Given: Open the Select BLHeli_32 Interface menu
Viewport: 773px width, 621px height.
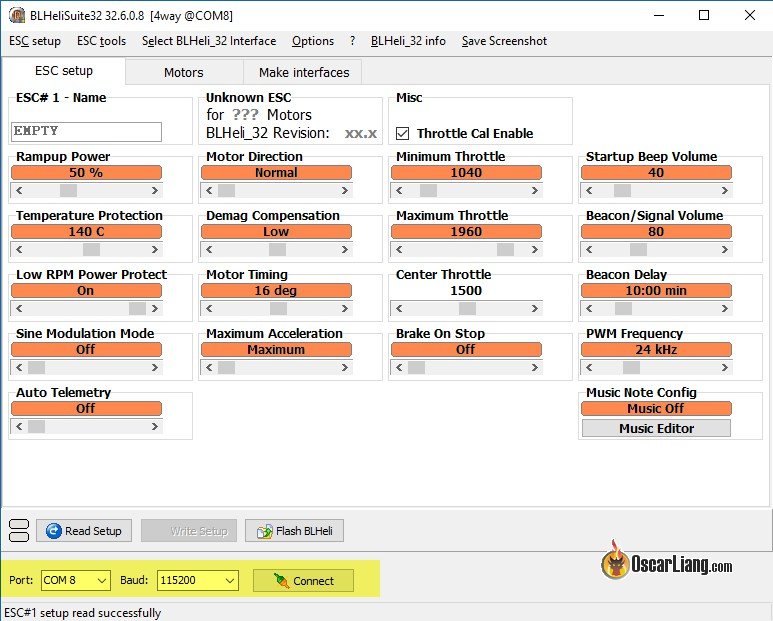Looking at the screenshot, I should [208, 41].
